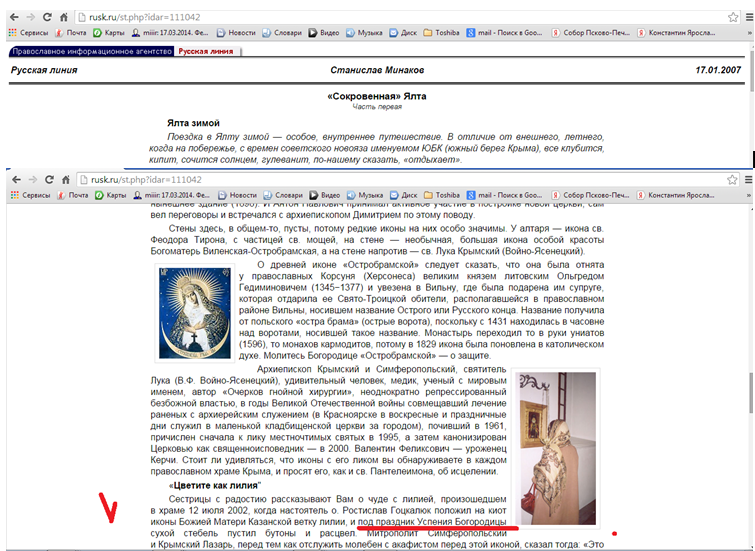Open Сервисы apps bookmark in upper window

(x=28, y=33)
